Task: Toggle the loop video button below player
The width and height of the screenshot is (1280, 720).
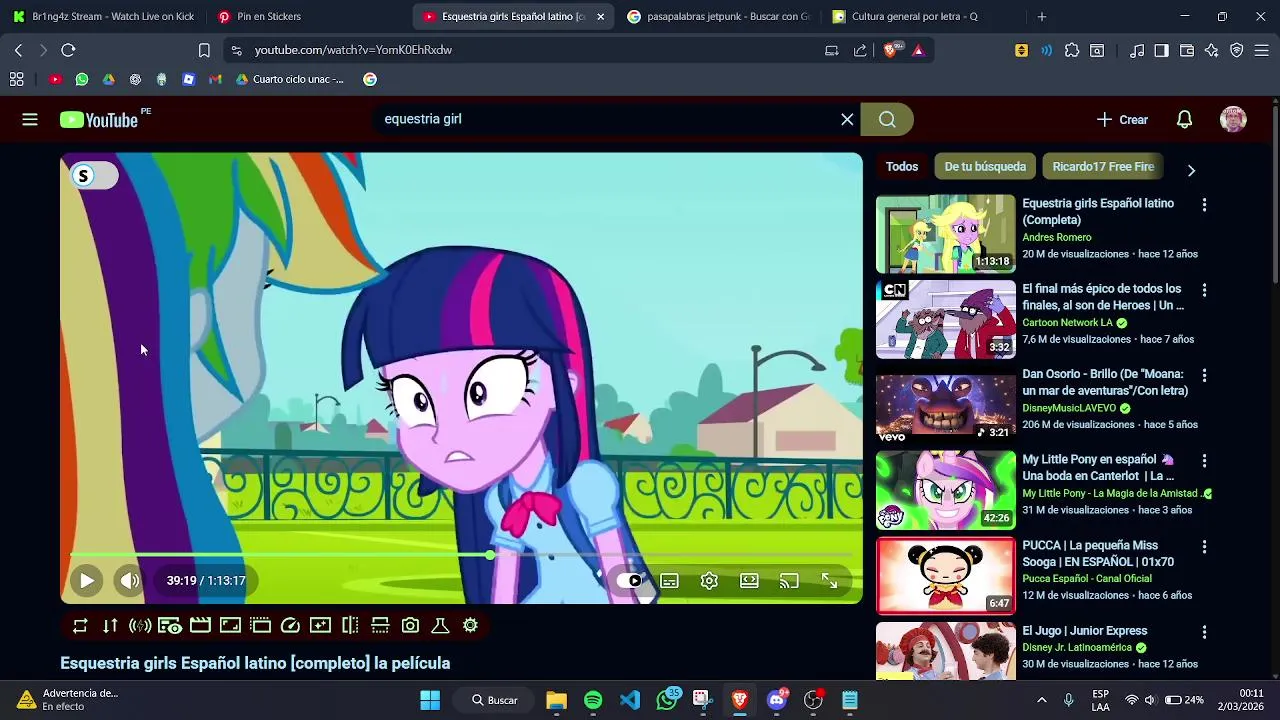Action: click(80, 625)
